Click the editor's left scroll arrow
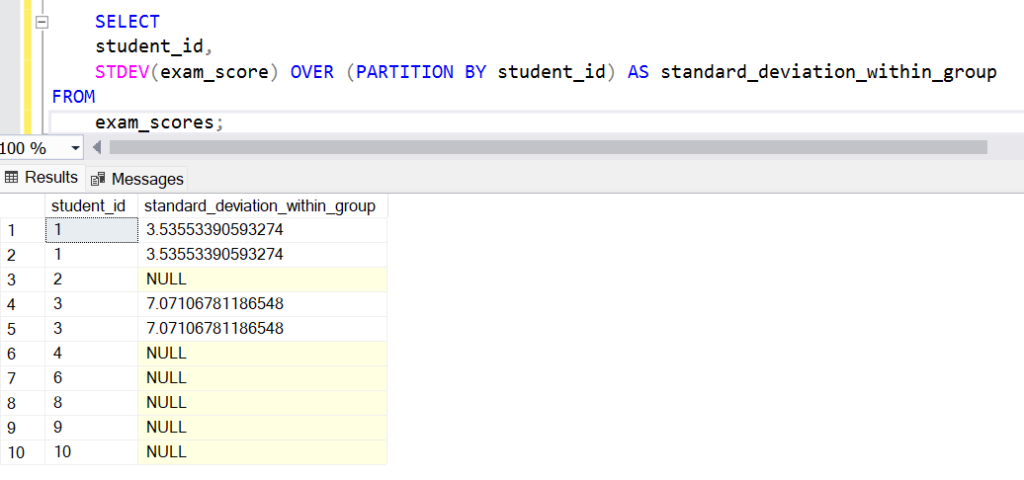This screenshot has height=480, width=1024. (97, 148)
